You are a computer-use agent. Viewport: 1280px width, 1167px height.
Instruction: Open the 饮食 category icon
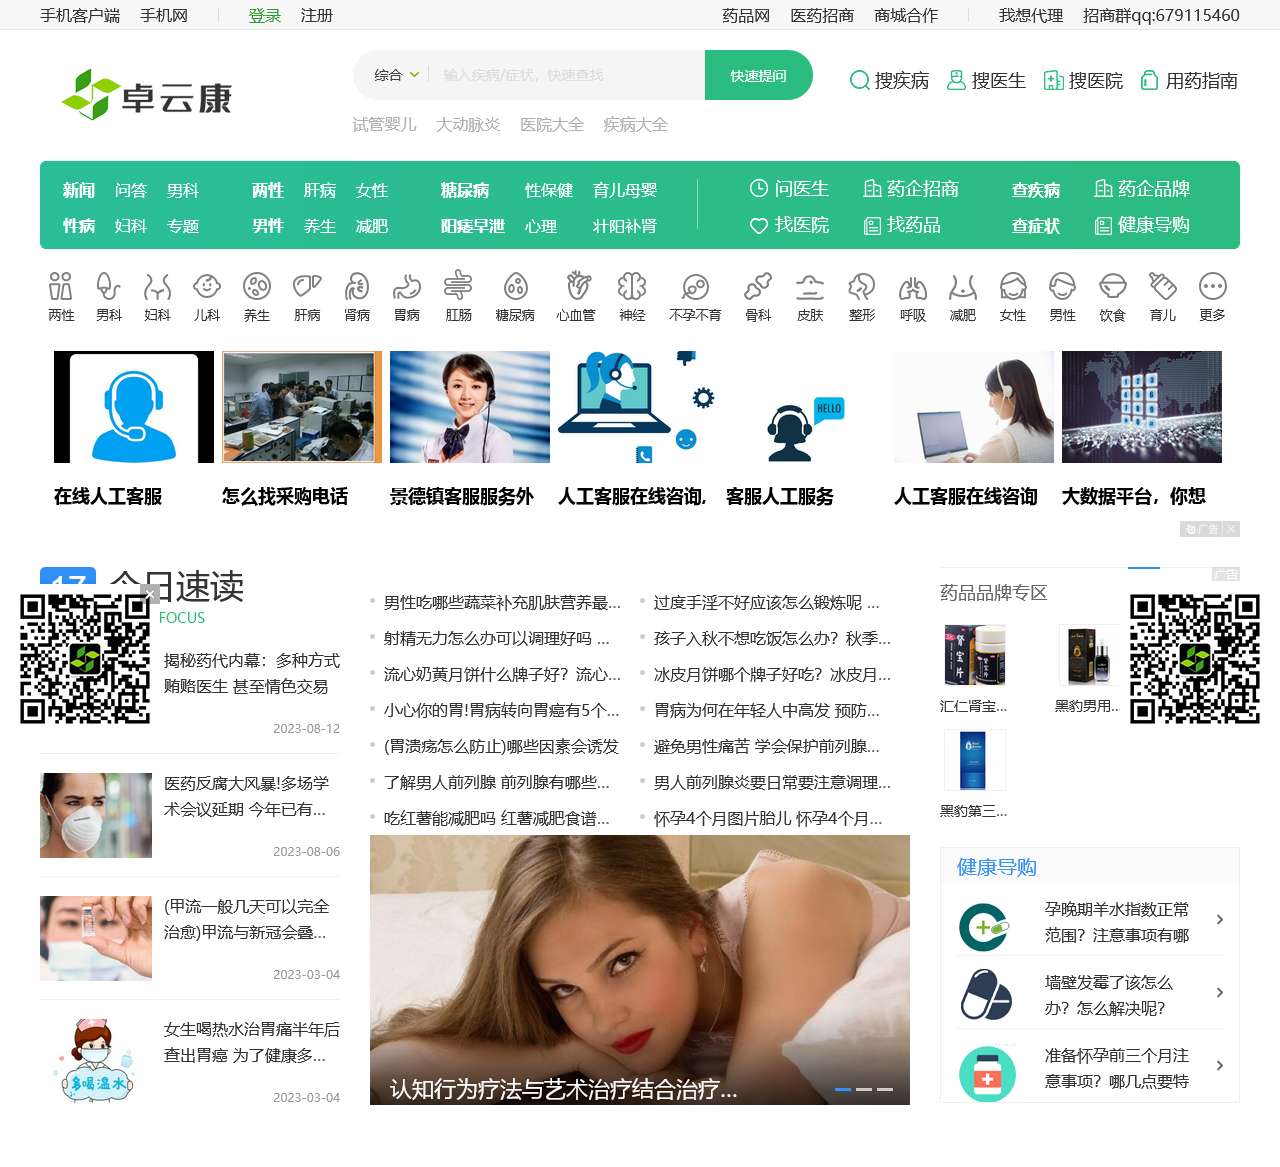[1112, 287]
